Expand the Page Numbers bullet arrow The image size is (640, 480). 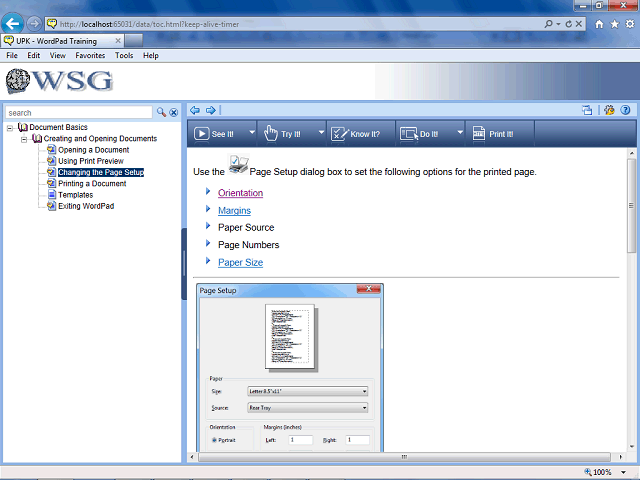click(208, 243)
